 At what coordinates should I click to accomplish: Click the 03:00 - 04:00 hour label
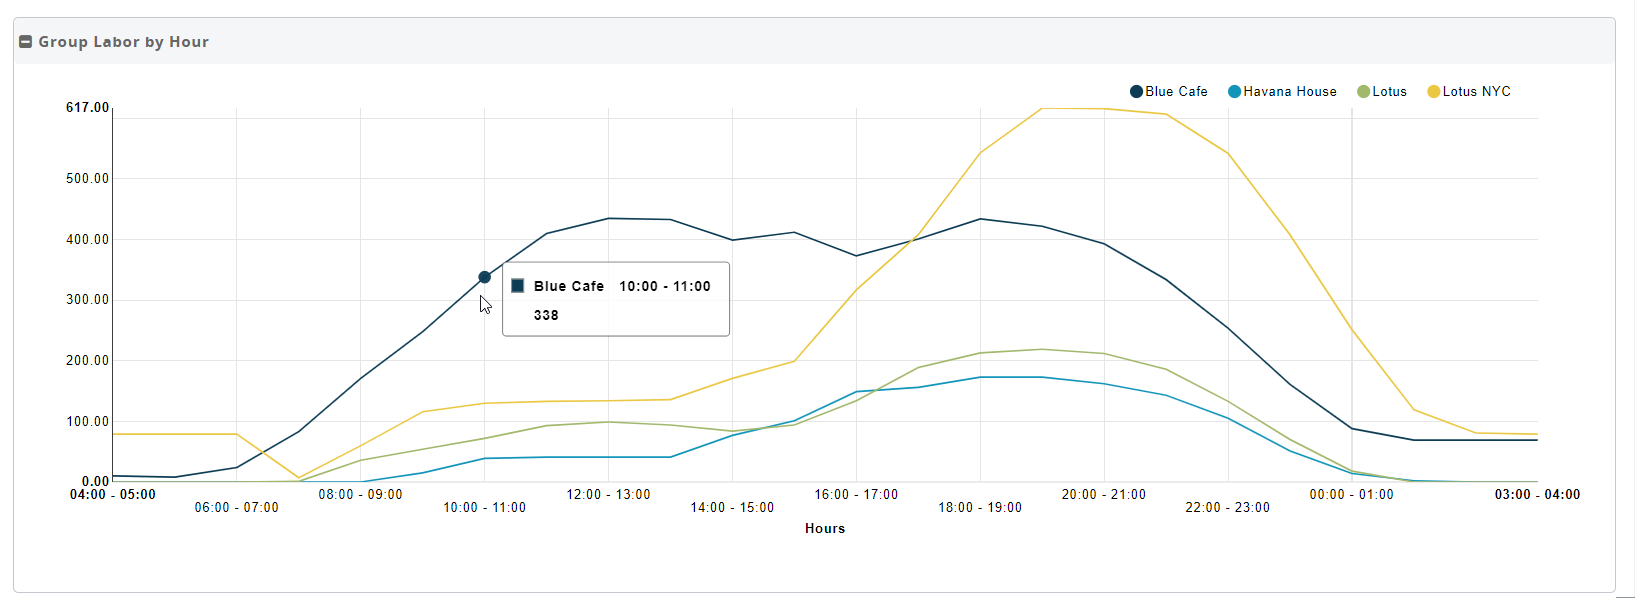pos(1537,494)
